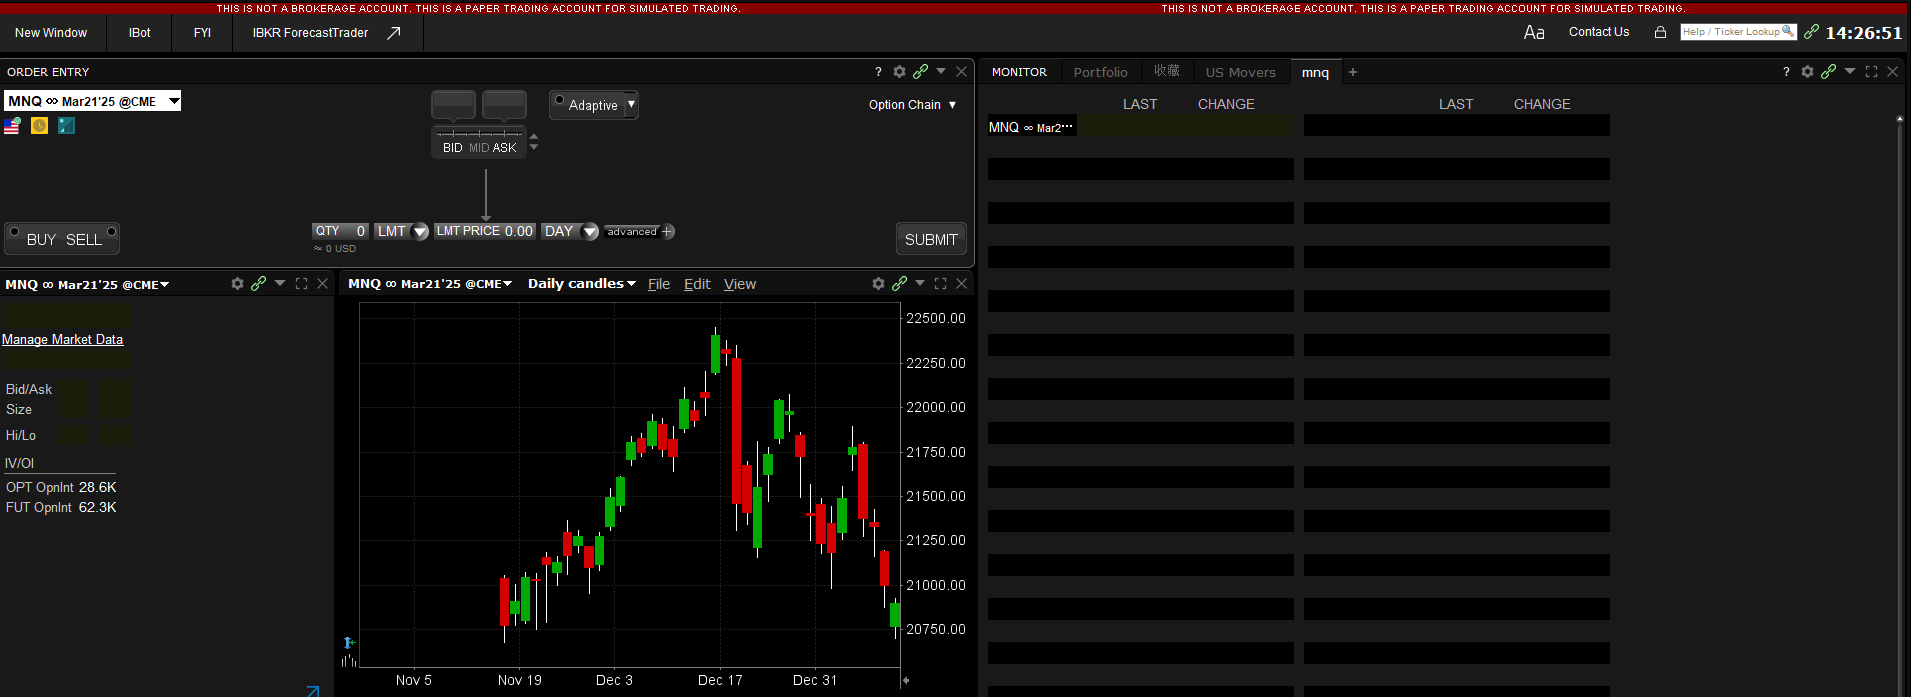Switch to the 收藏 tab

(x=1167, y=71)
